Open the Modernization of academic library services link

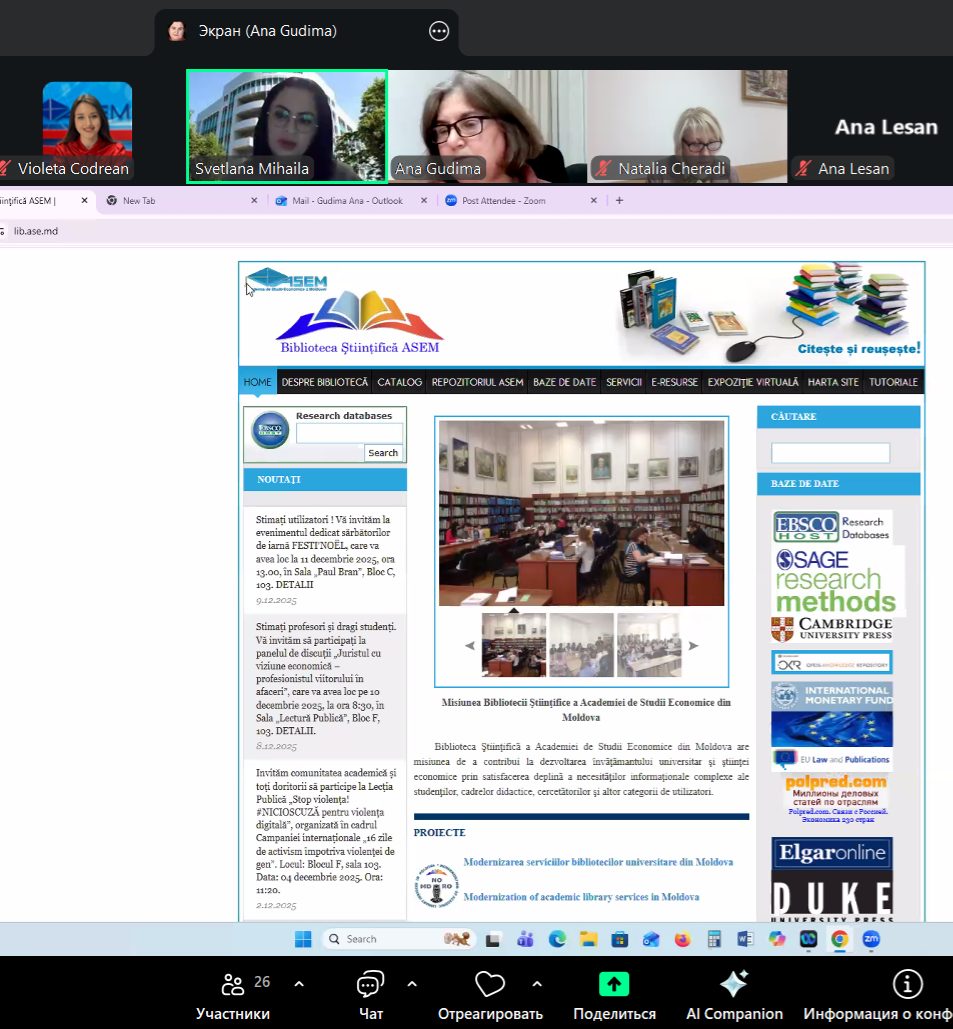581,897
